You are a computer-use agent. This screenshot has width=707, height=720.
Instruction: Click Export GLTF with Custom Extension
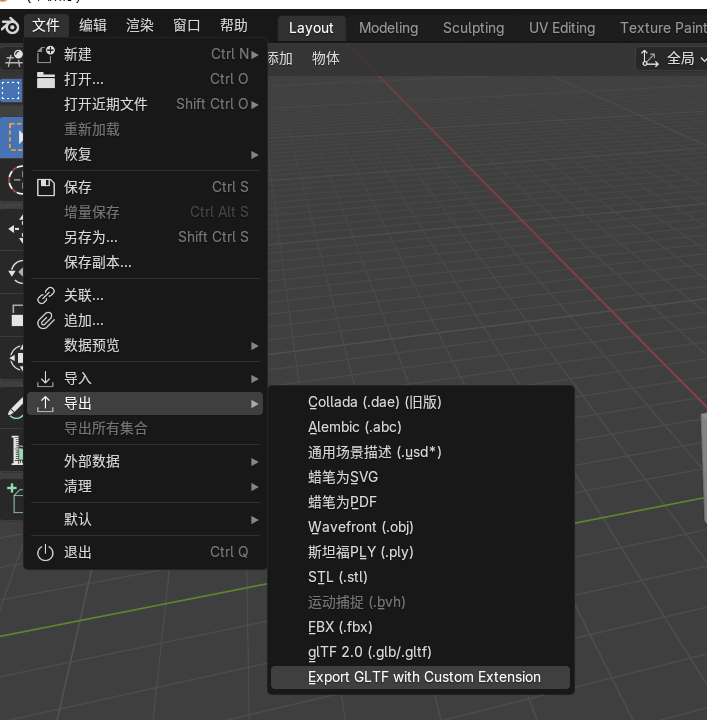tap(421, 677)
